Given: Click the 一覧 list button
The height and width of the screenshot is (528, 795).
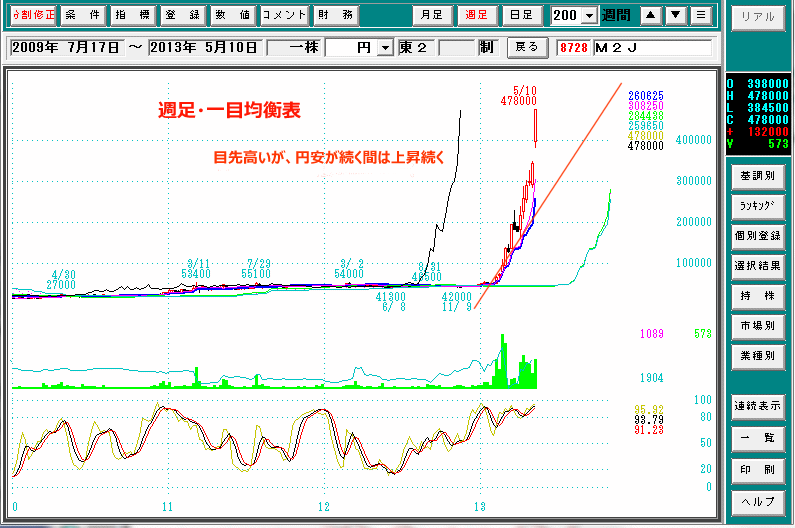Looking at the screenshot, I should click(758, 439).
